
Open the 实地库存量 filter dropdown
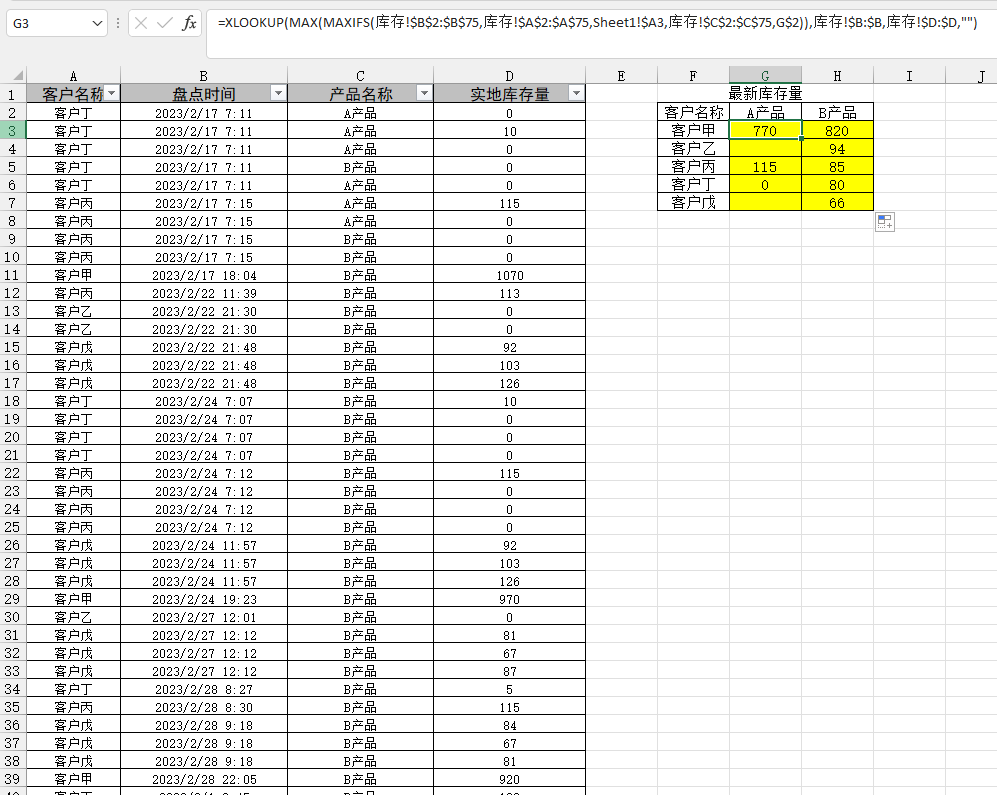(576, 93)
